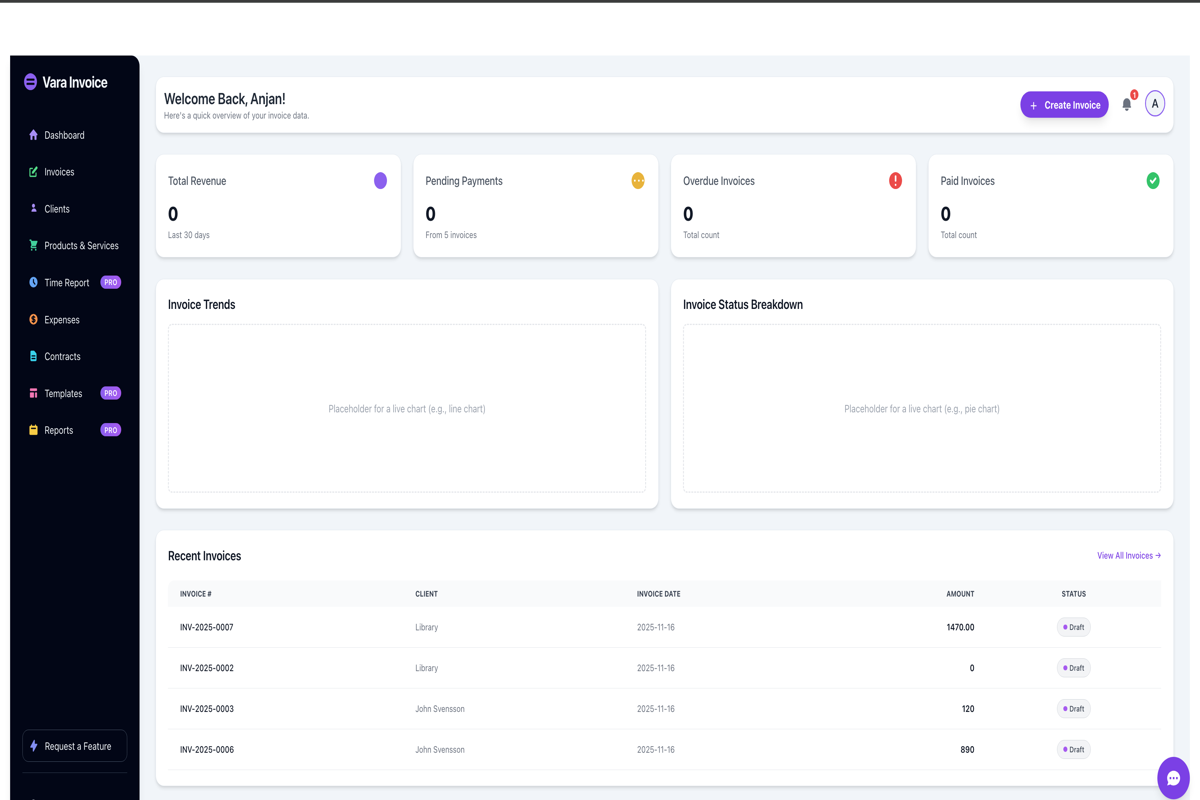Open the View All Invoices link
The width and height of the screenshot is (1200, 800).
coord(1128,555)
